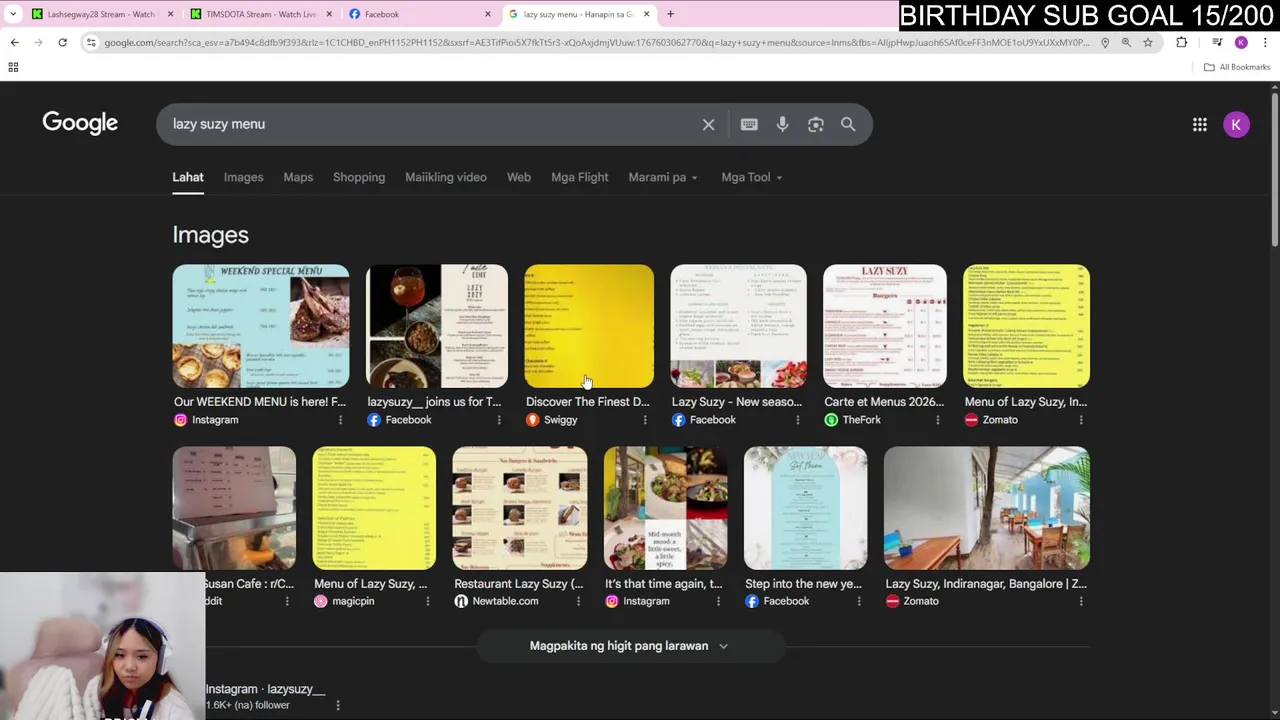
Task: Reload the current page
Action: 62,42
